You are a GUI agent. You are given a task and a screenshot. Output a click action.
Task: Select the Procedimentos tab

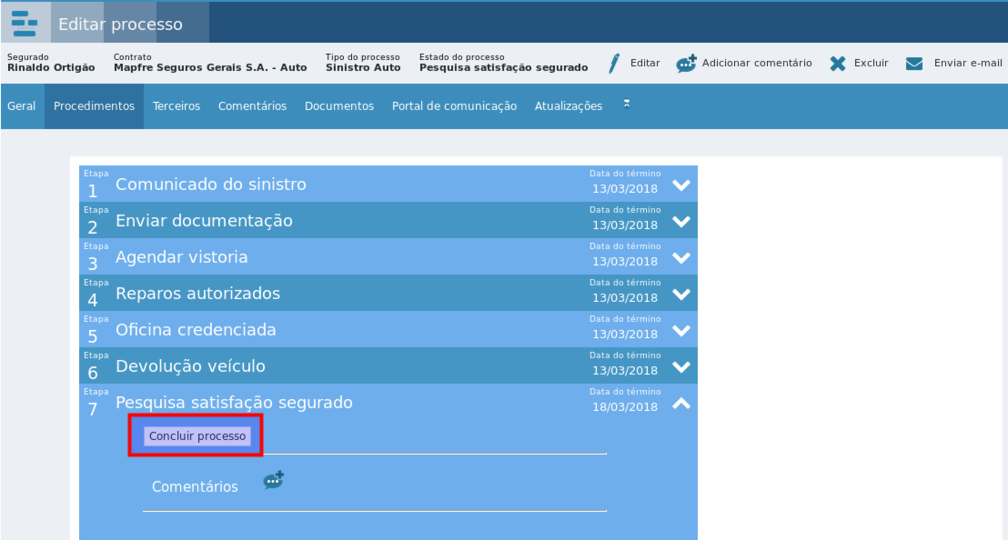(x=94, y=106)
